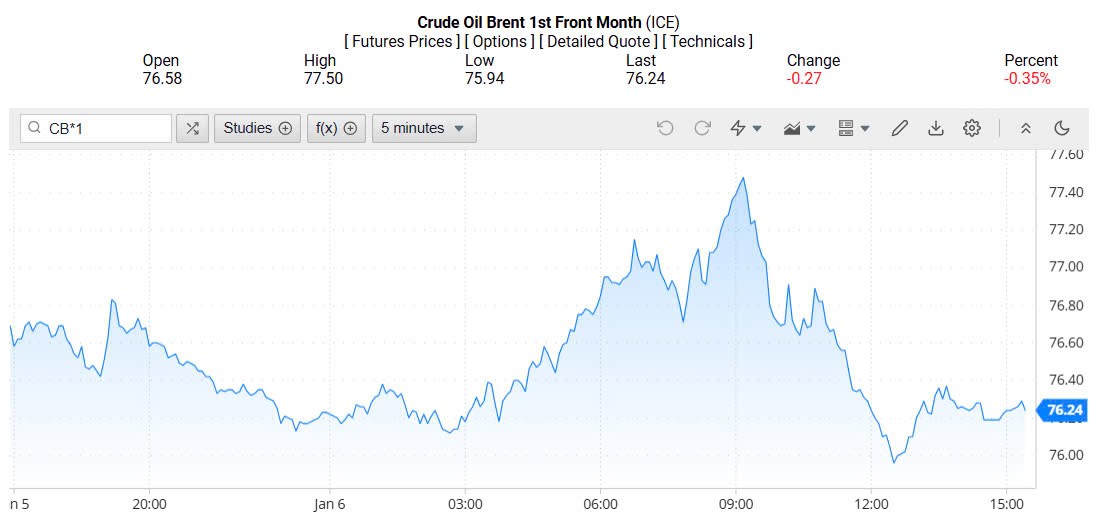Open the f(x) expressions button

[x=336, y=128]
